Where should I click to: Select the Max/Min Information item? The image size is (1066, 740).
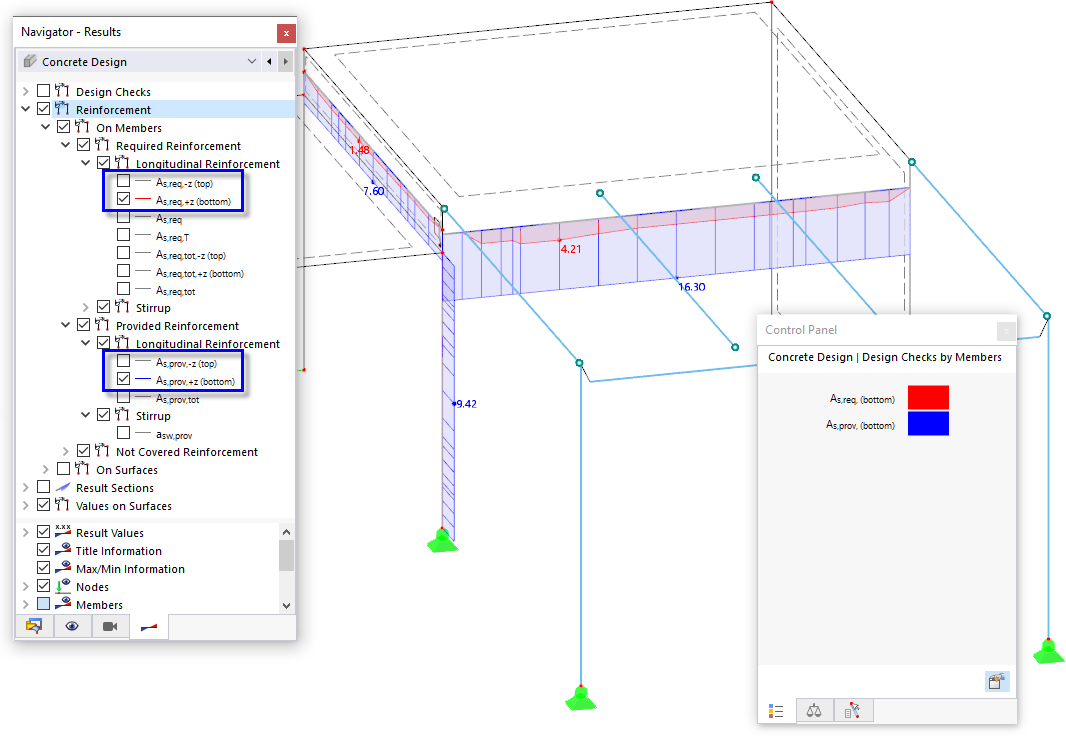130,569
